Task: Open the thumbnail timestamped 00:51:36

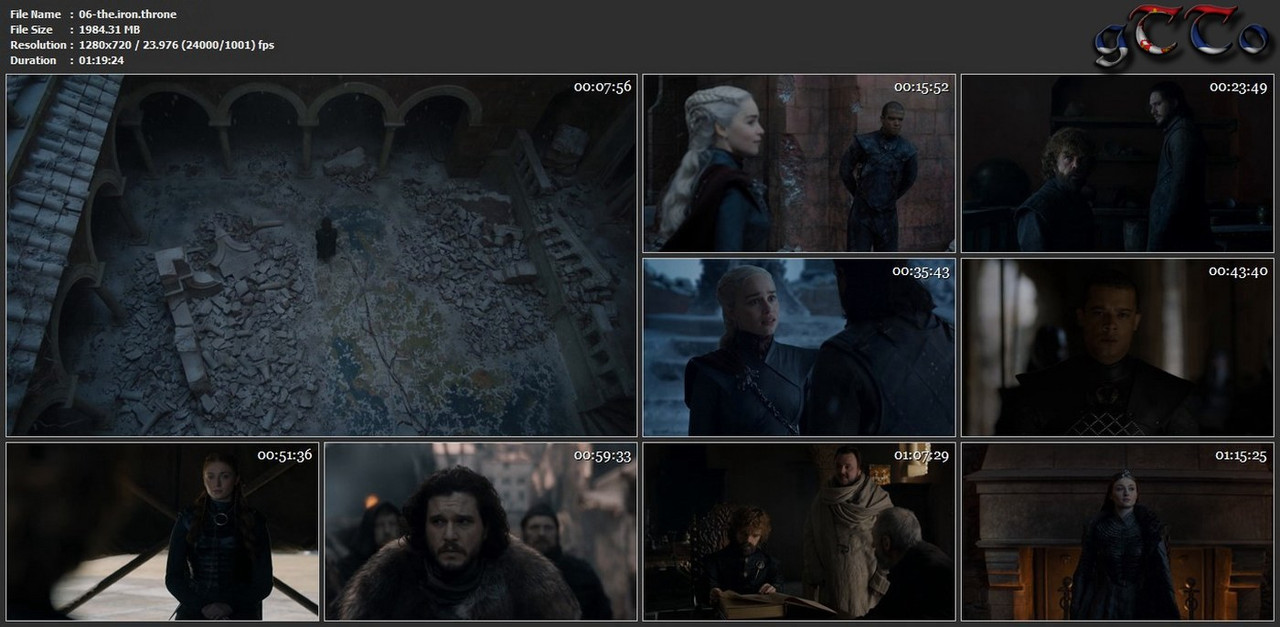Action: point(162,532)
